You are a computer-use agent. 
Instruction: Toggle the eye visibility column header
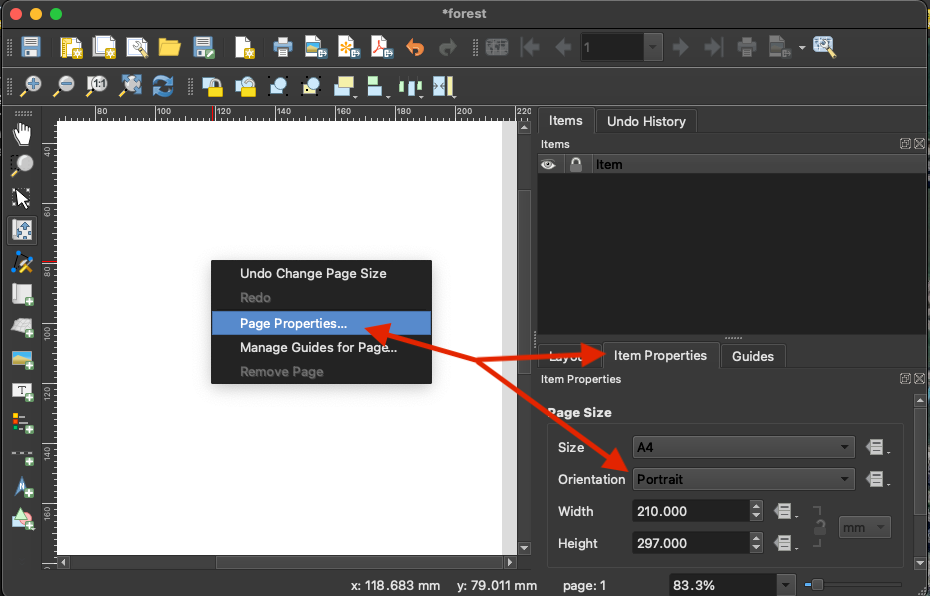548,165
